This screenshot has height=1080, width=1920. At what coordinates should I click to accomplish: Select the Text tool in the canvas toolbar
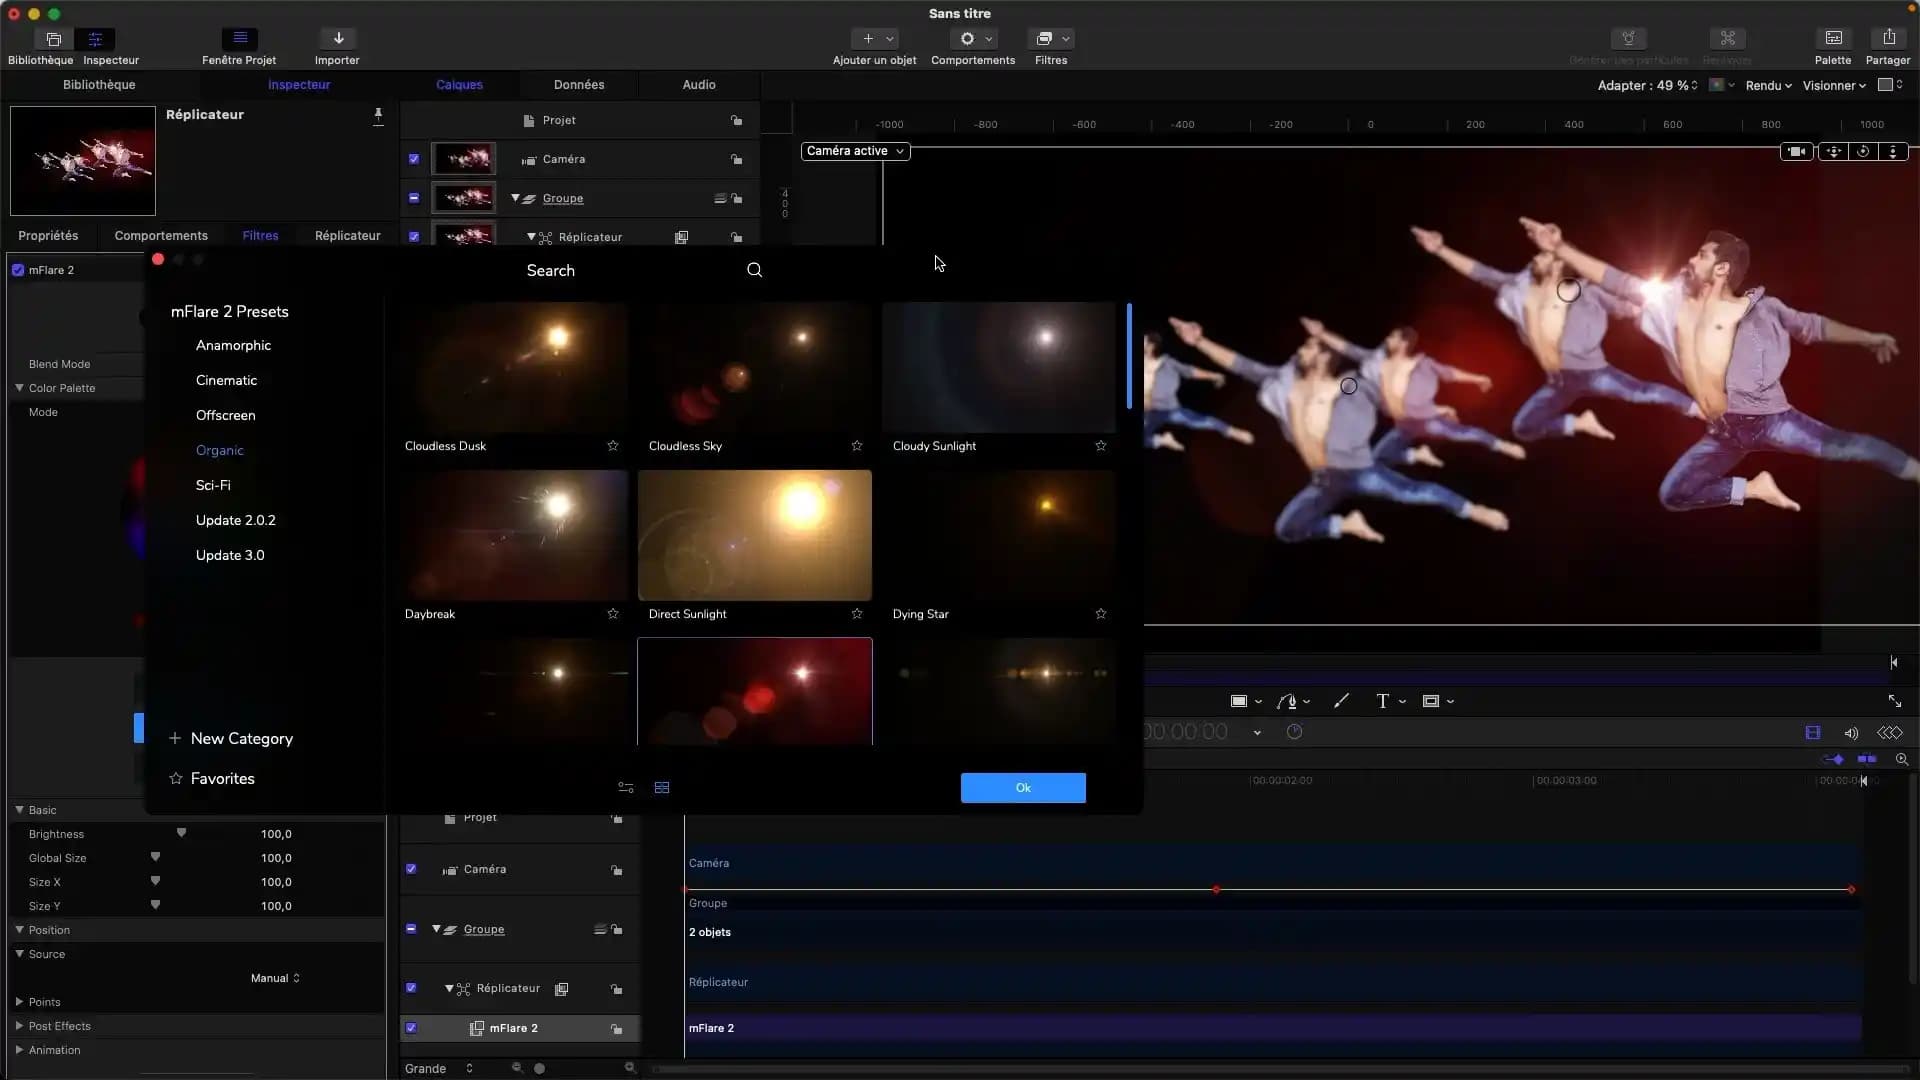tap(1385, 700)
